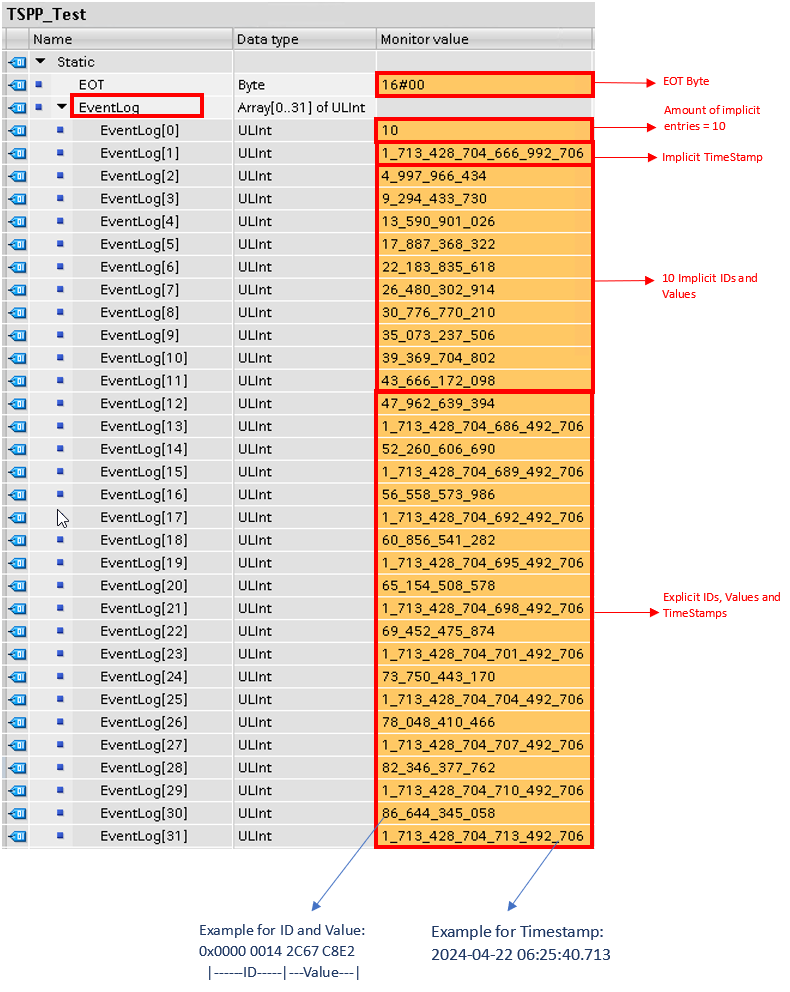Click the TSPP_Test block title
This screenshot has width=790, height=992.
coord(46,14)
